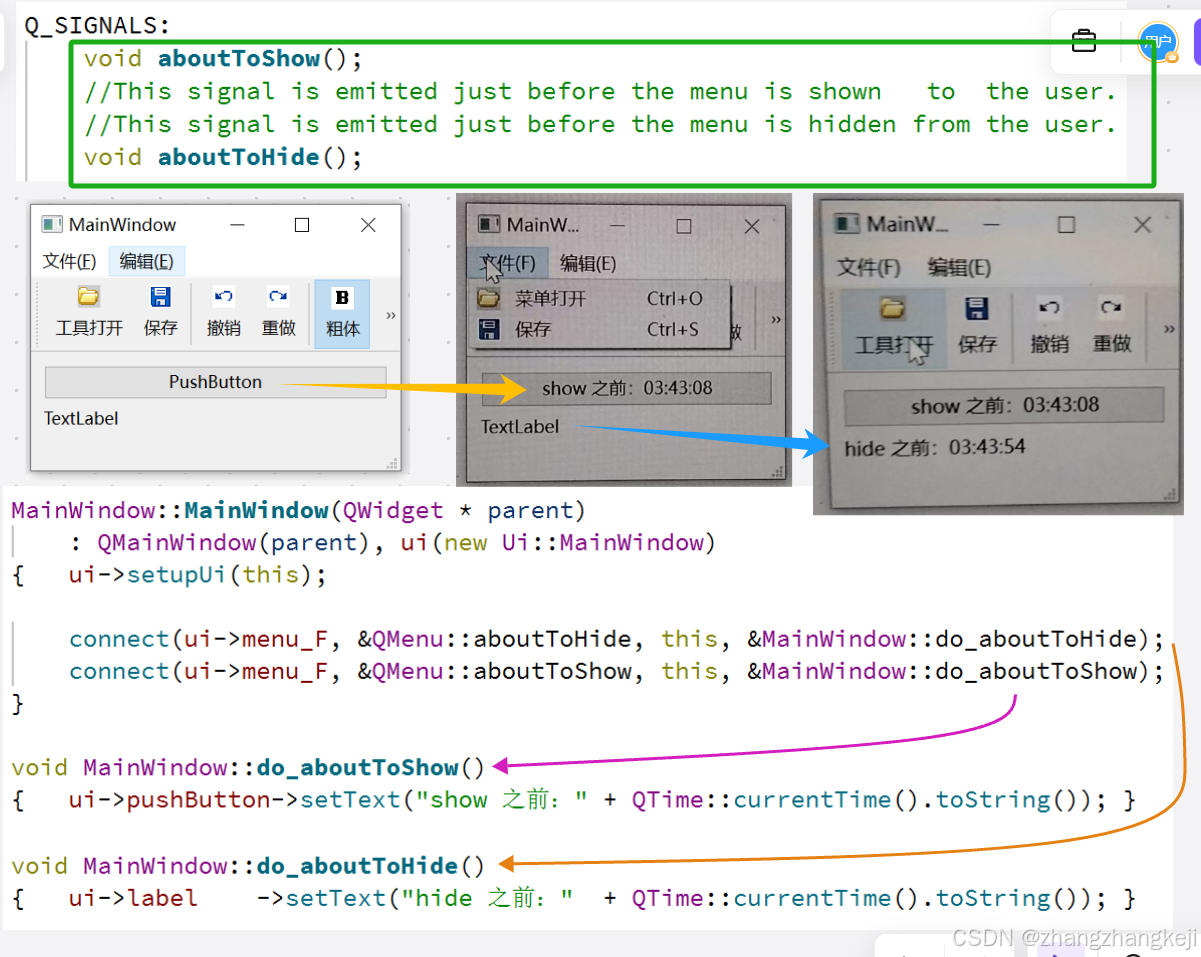The width and height of the screenshot is (1201, 957).
Task: Maximize the middle window with open menu
Action: (x=684, y=226)
